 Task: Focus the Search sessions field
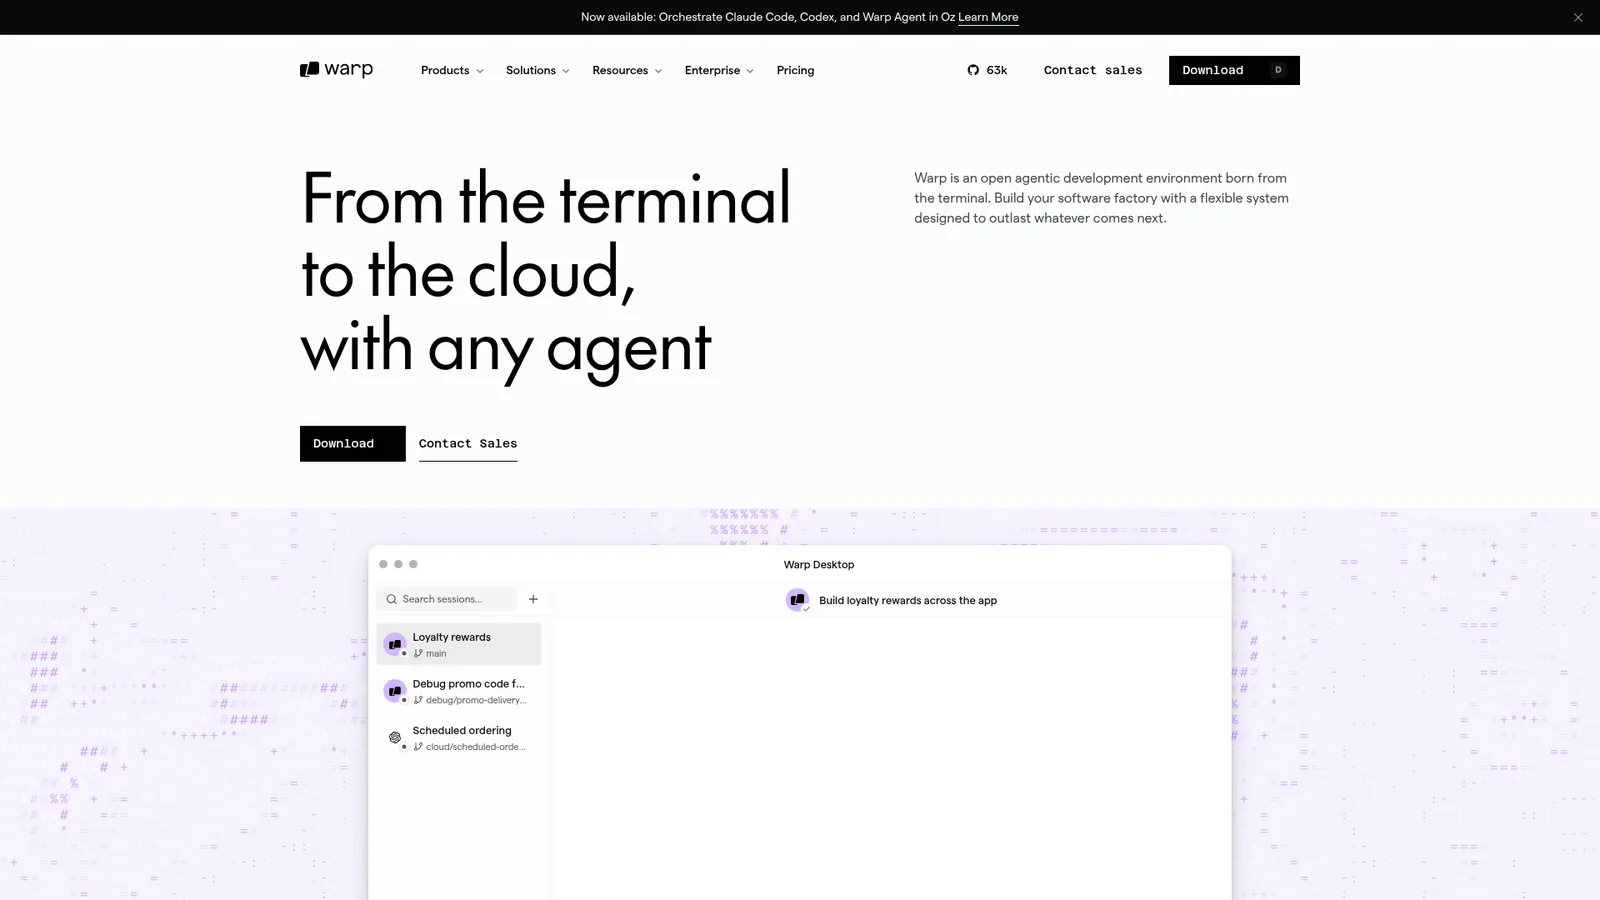[x=447, y=599]
